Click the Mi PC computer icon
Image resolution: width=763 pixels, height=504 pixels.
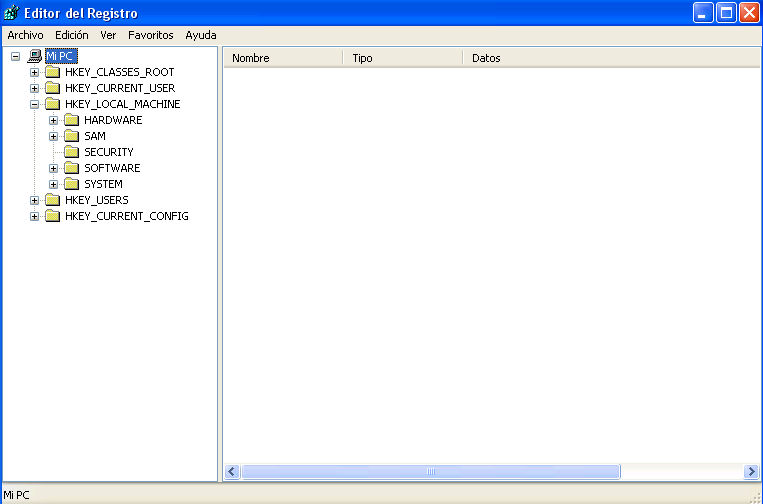(x=35, y=56)
